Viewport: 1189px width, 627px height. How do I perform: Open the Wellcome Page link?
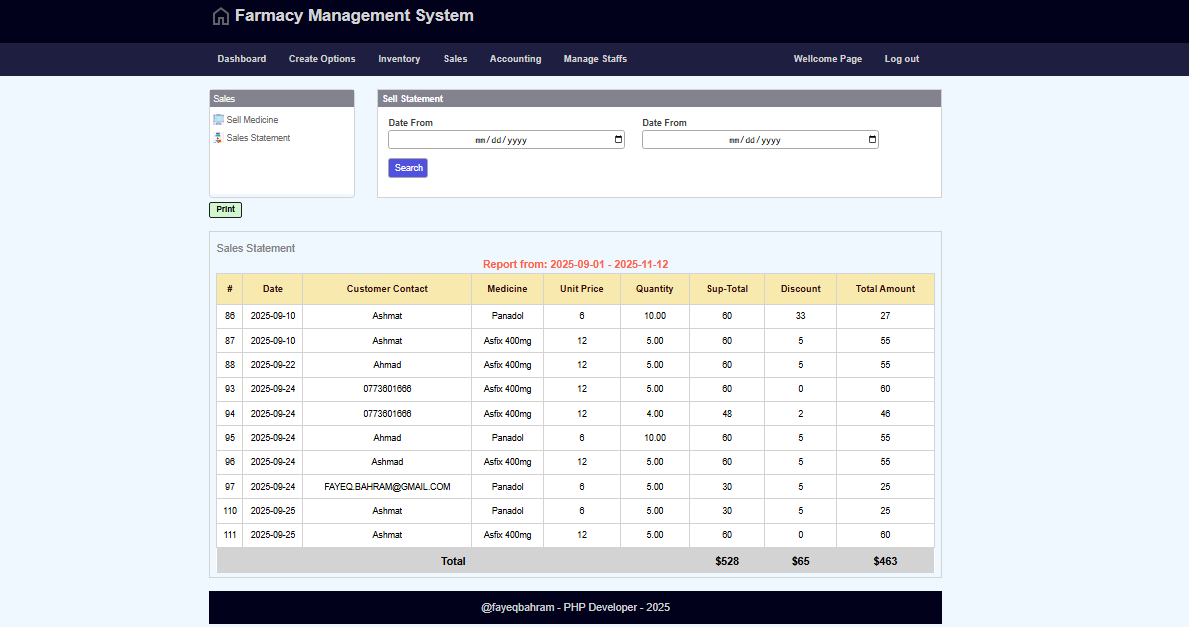pos(827,59)
